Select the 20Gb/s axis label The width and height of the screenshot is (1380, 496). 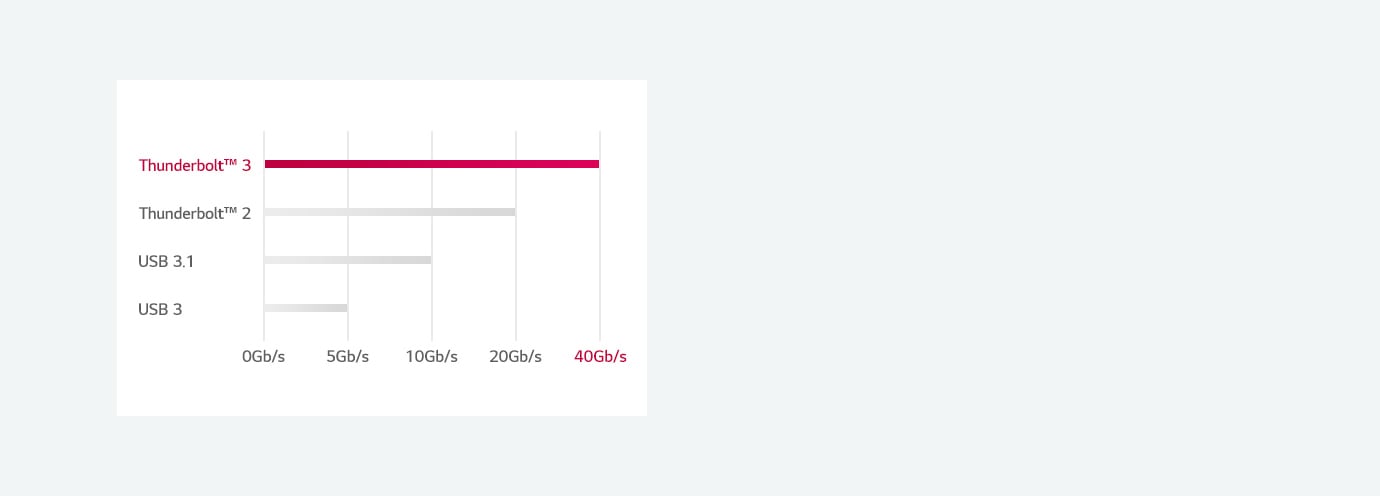pyautogui.click(x=516, y=357)
